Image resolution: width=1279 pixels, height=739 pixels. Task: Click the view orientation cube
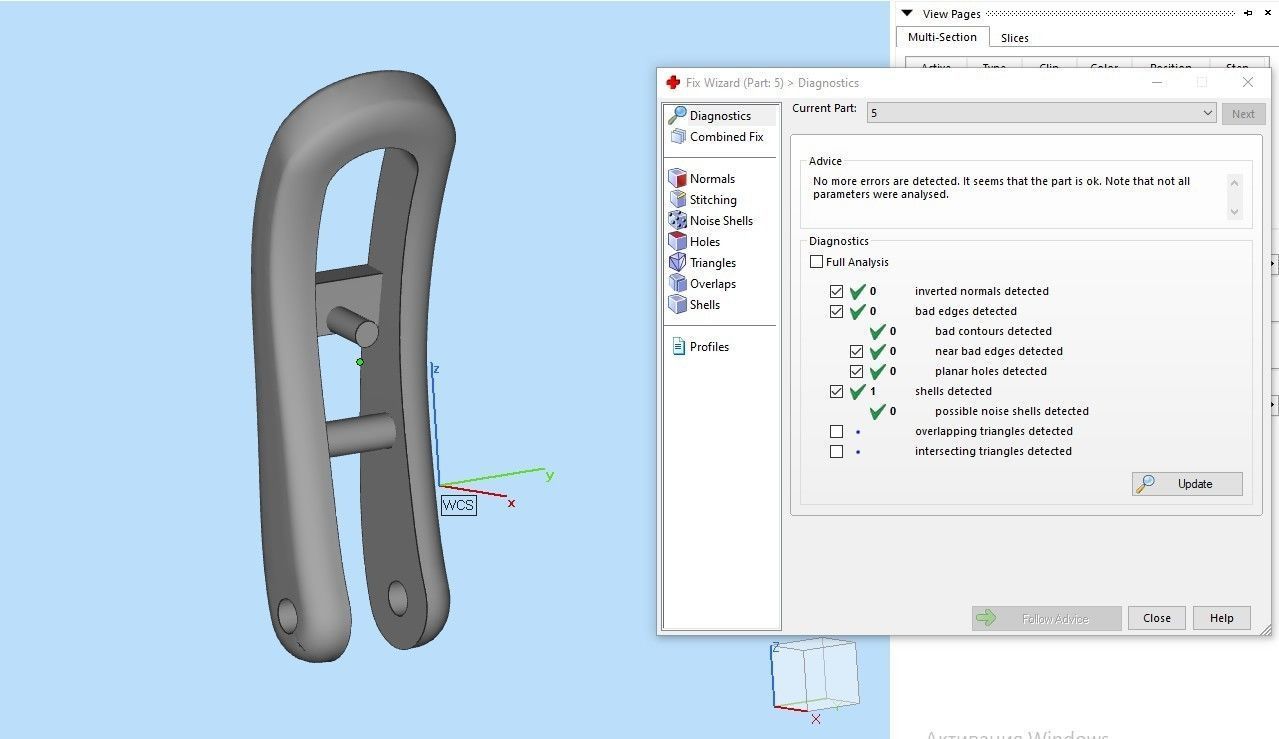(817, 675)
